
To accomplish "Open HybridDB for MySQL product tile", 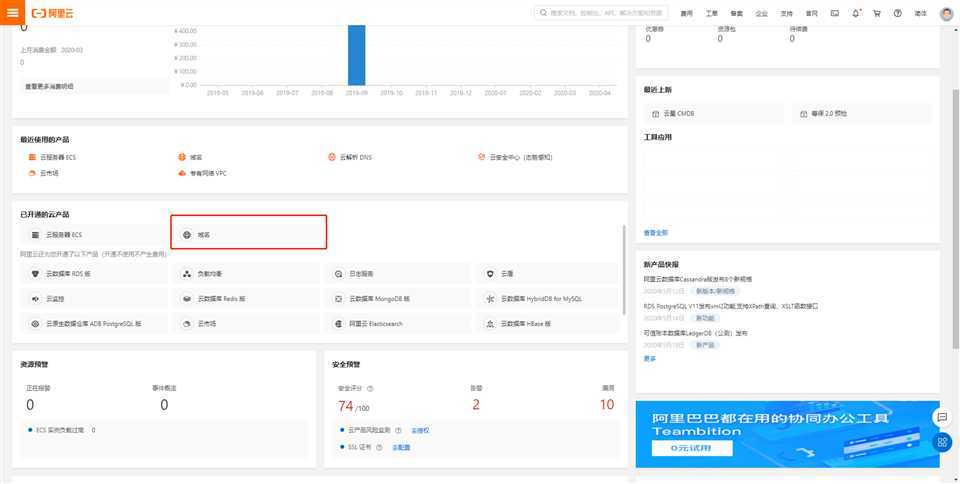I will [x=549, y=299].
